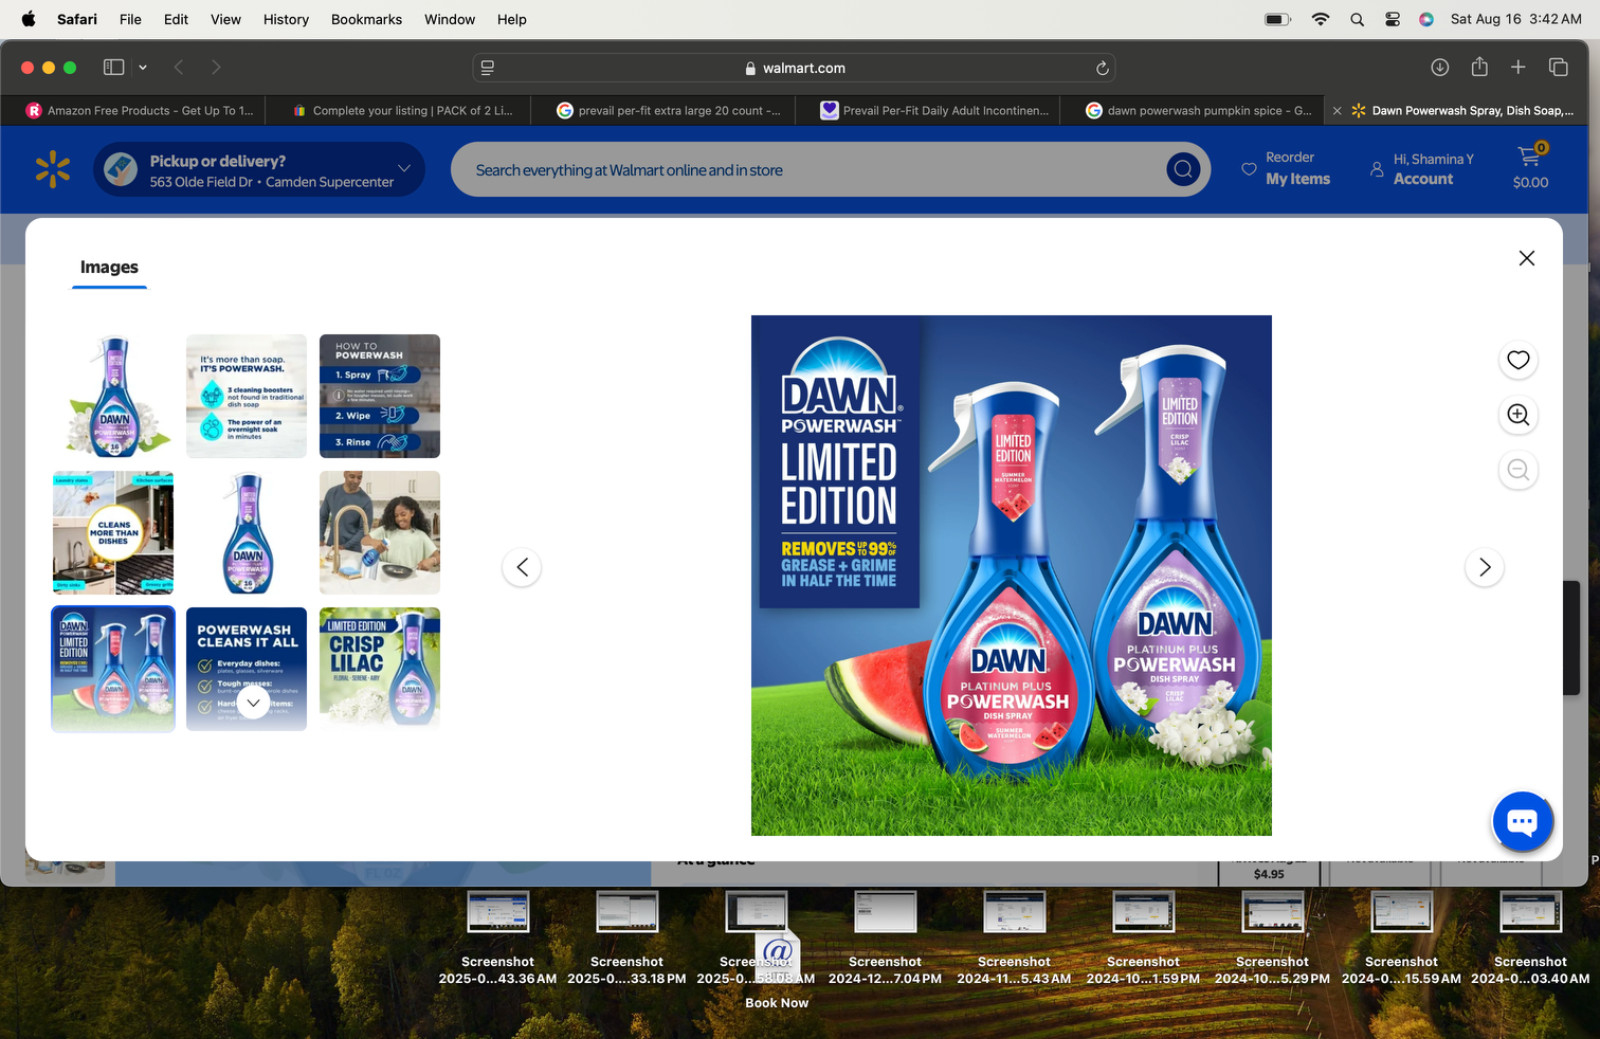This screenshot has height=1039, width=1600.
Task: Zoom out of the product image
Action: tap(1518, 470)
